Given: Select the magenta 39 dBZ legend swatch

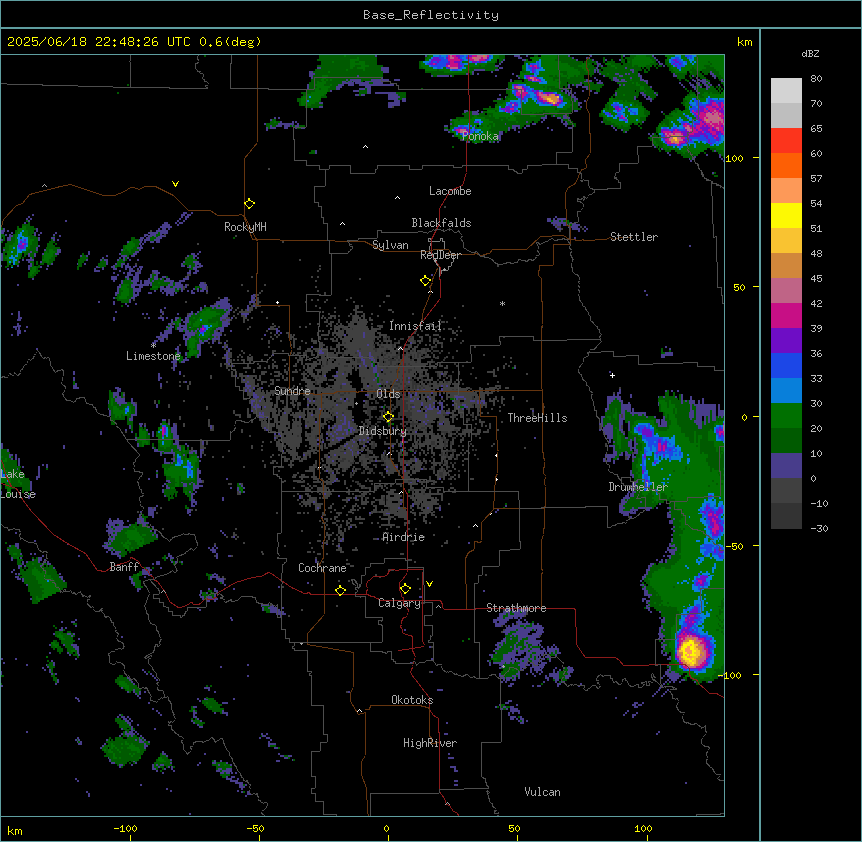Looking at the screenshot, I should (786, 315).
